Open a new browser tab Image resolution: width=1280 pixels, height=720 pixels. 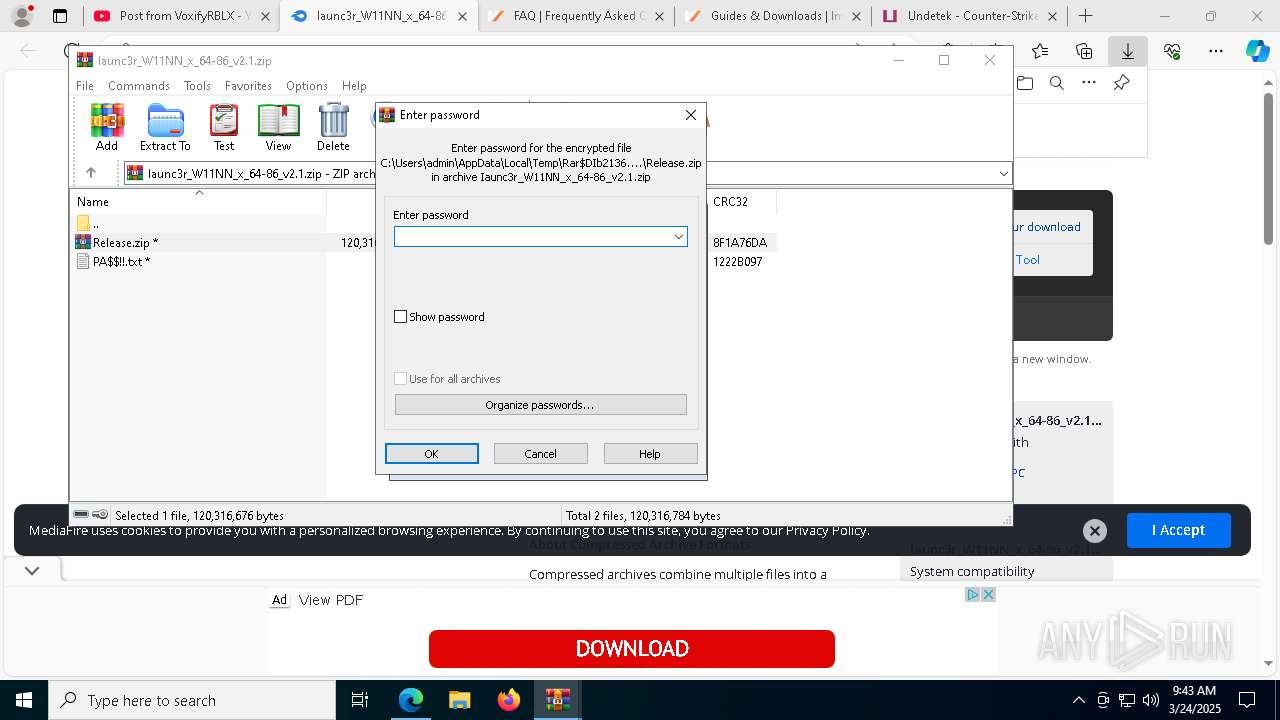click(1085, 16)
